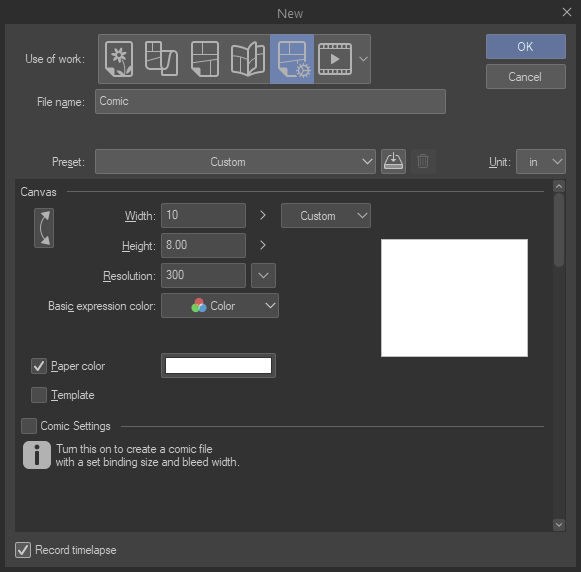
Task: Enable the Template checkbox
Action: (x=39, y=395)
